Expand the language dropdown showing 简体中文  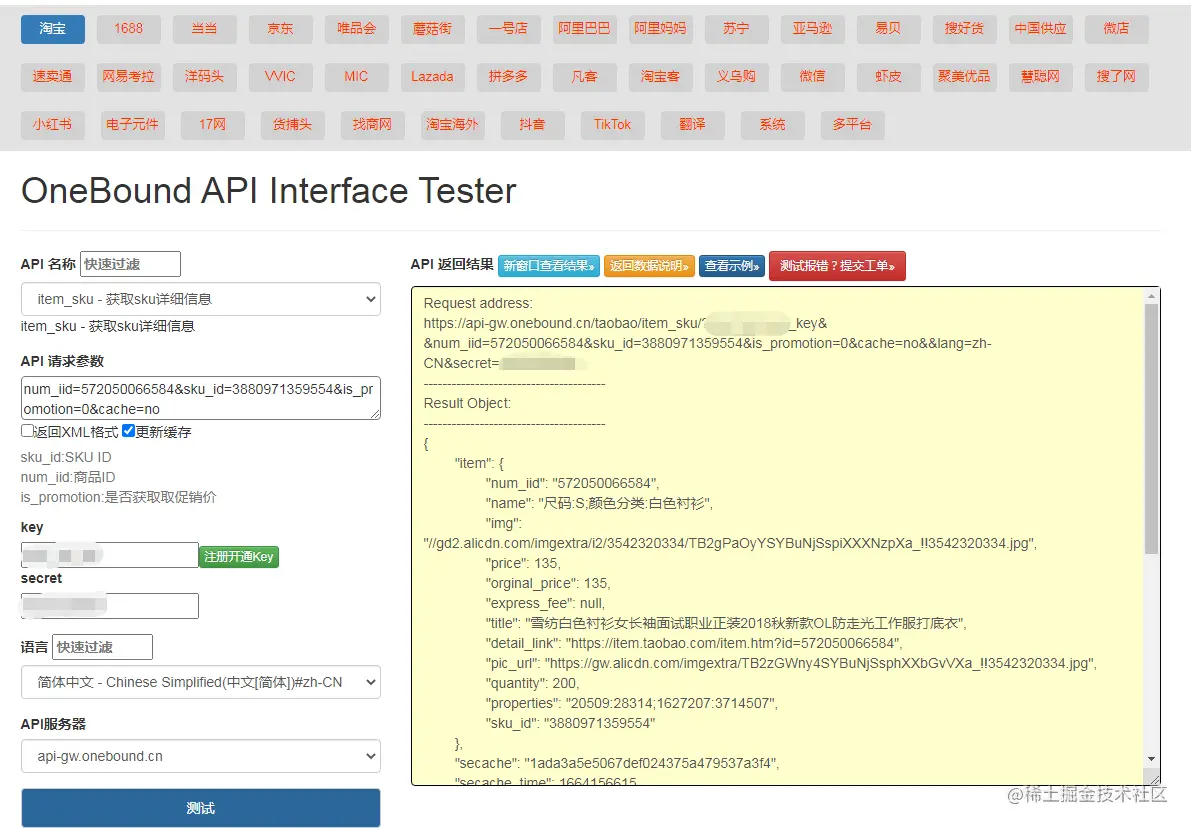[200, 682]
